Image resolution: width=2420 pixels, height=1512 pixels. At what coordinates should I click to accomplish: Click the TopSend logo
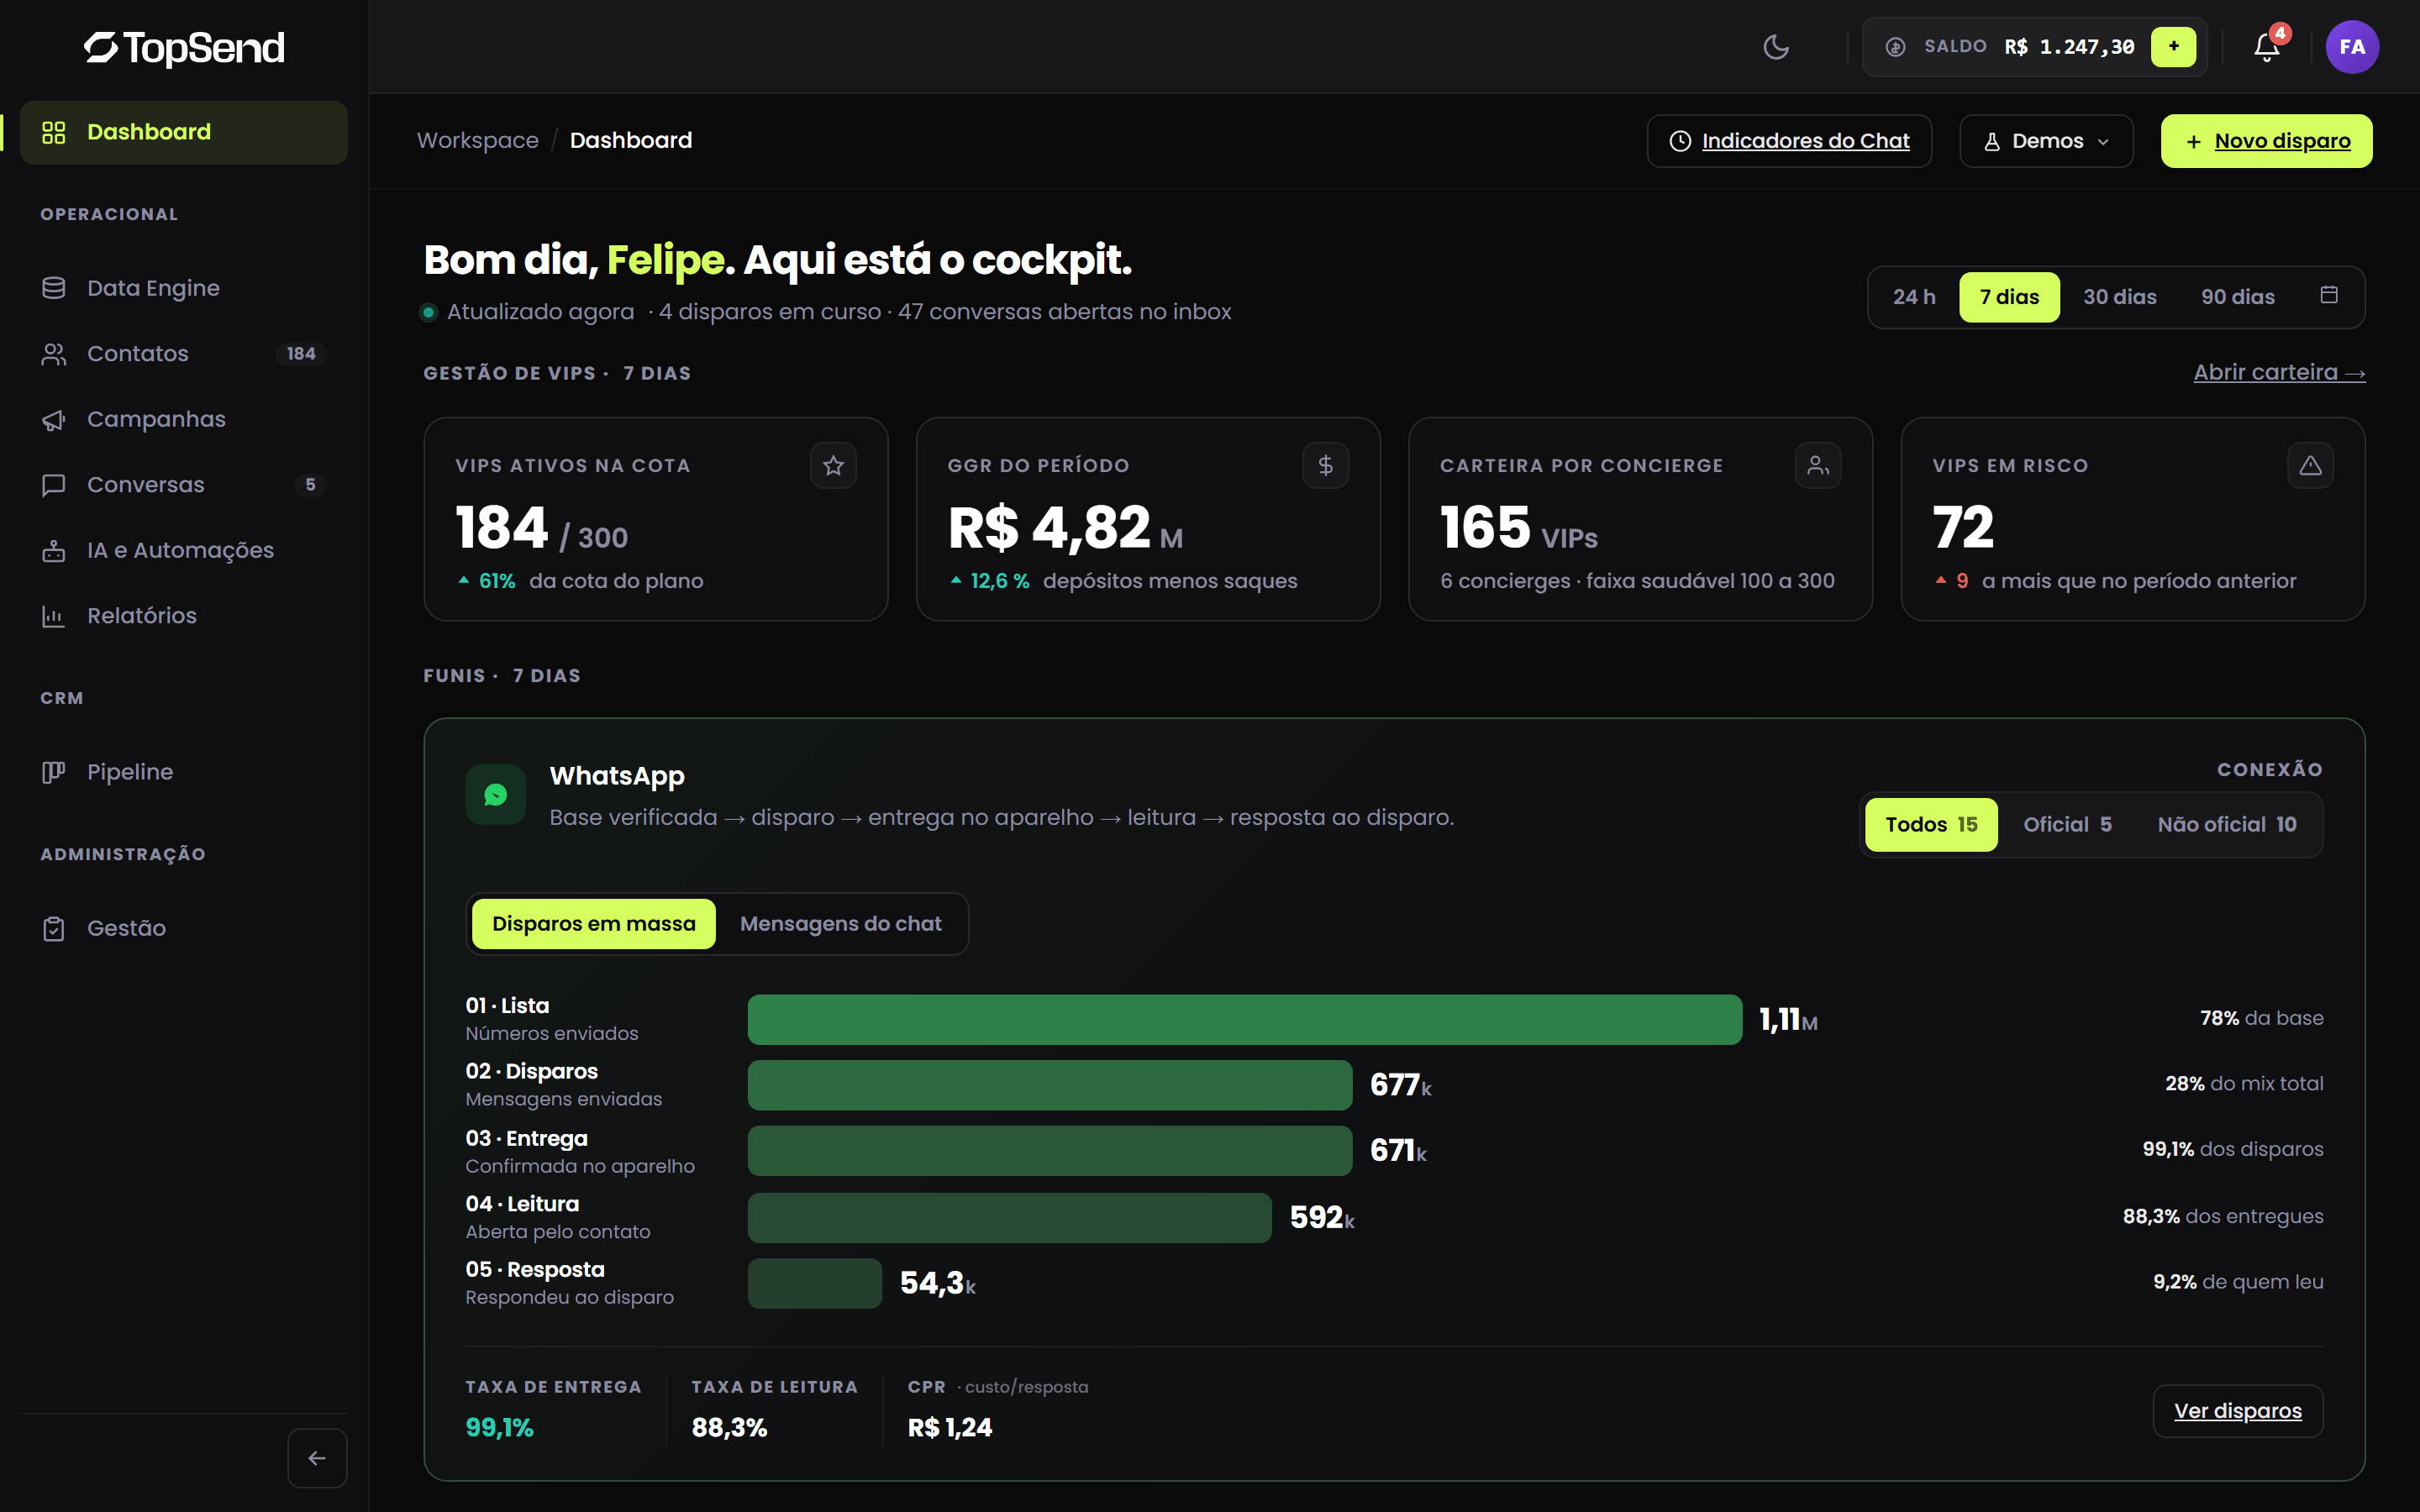coord(184,47)
